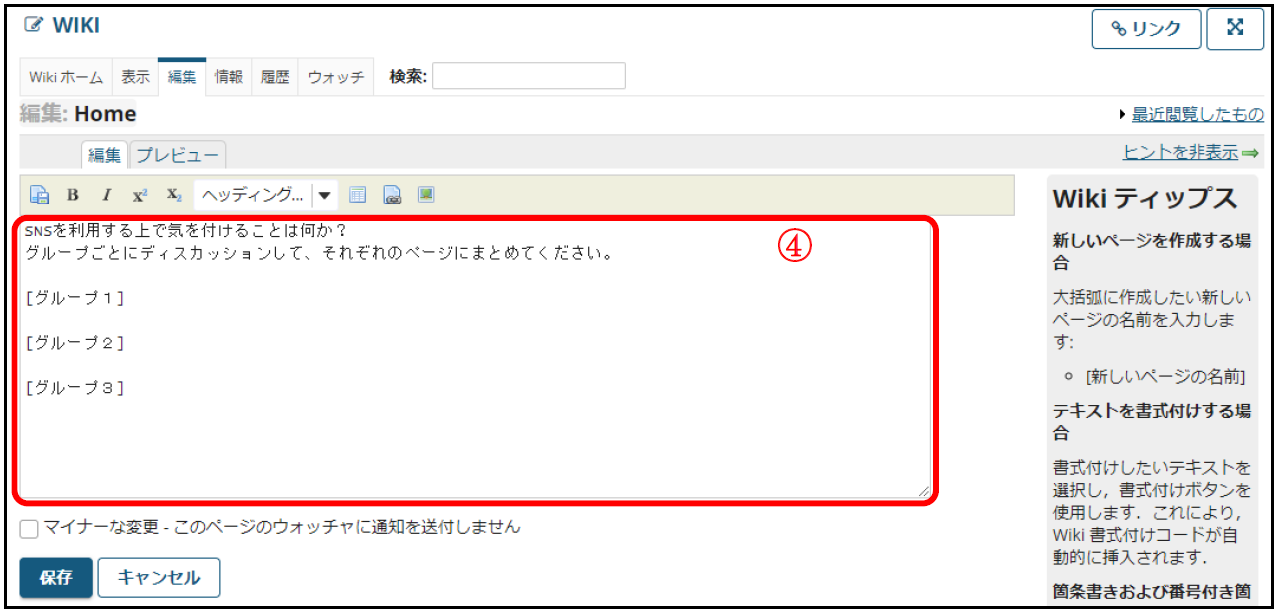Insert a table using the table icon
Screen dimensions: 1279x615
pyautogui.click(x=358, y=195)
